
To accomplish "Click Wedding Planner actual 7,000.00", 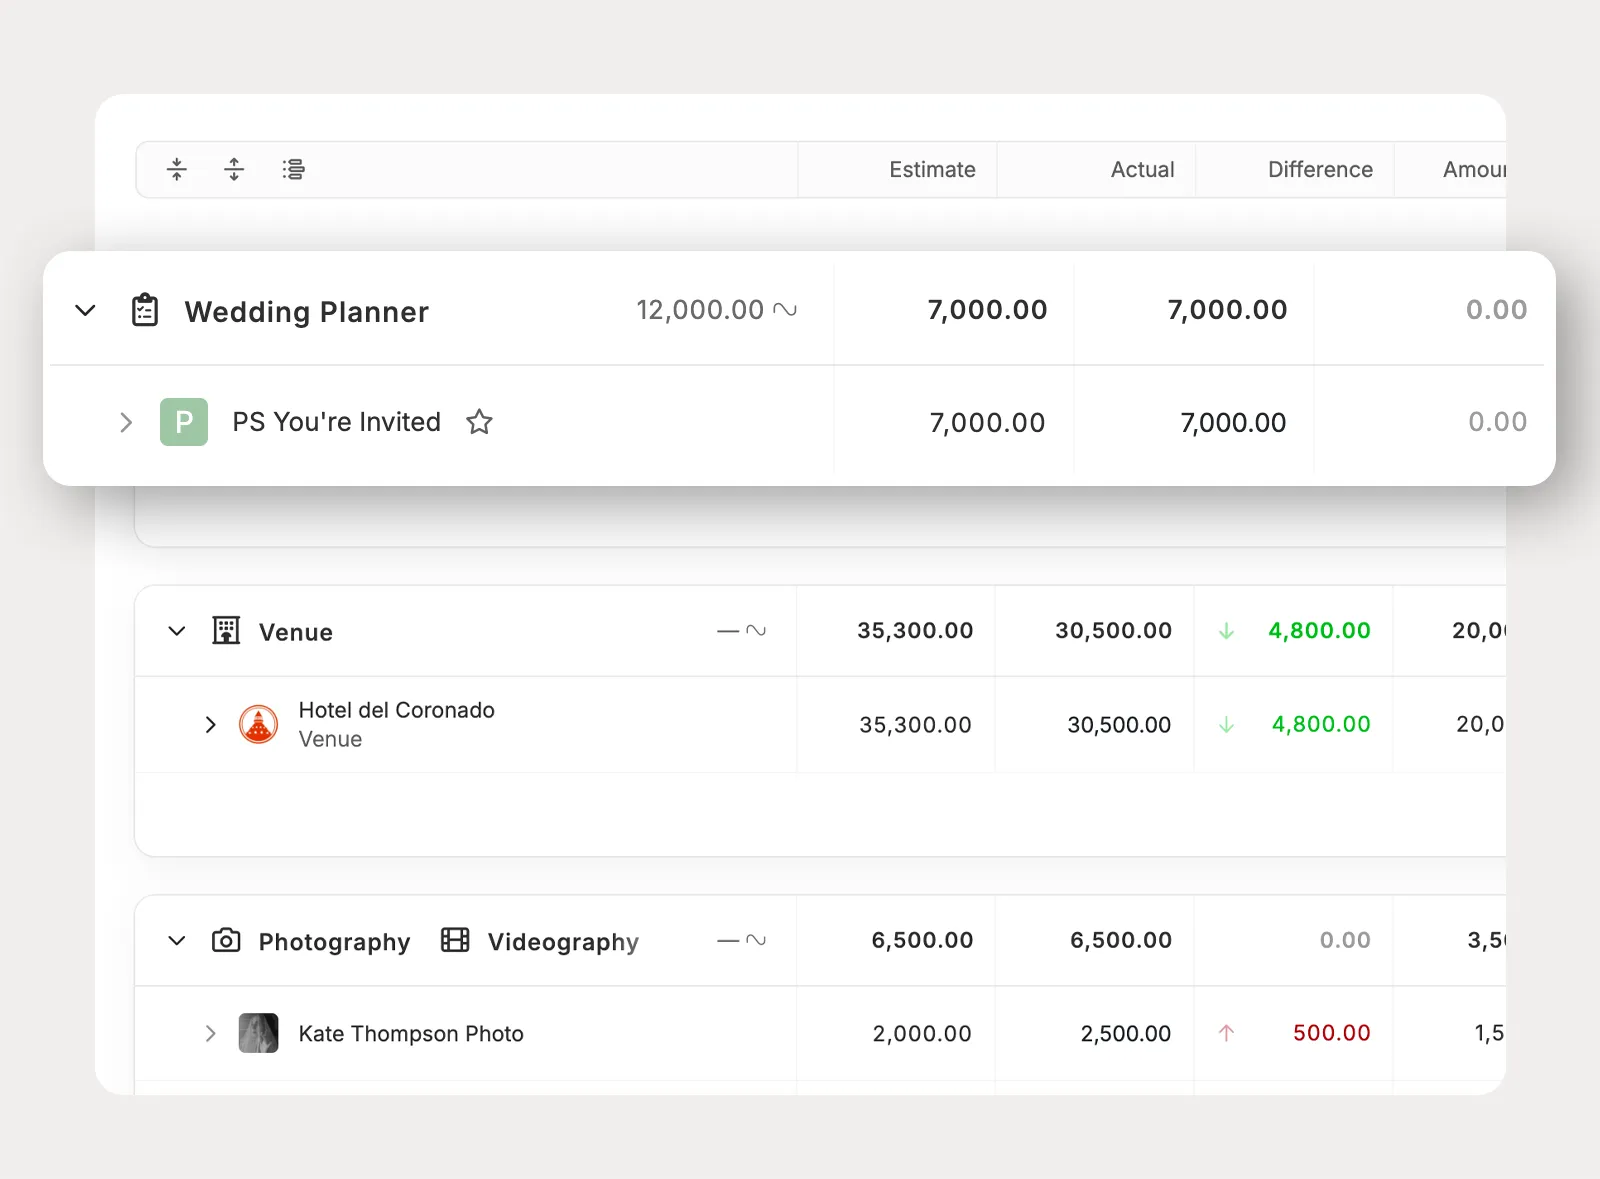I will [1227, 310].
